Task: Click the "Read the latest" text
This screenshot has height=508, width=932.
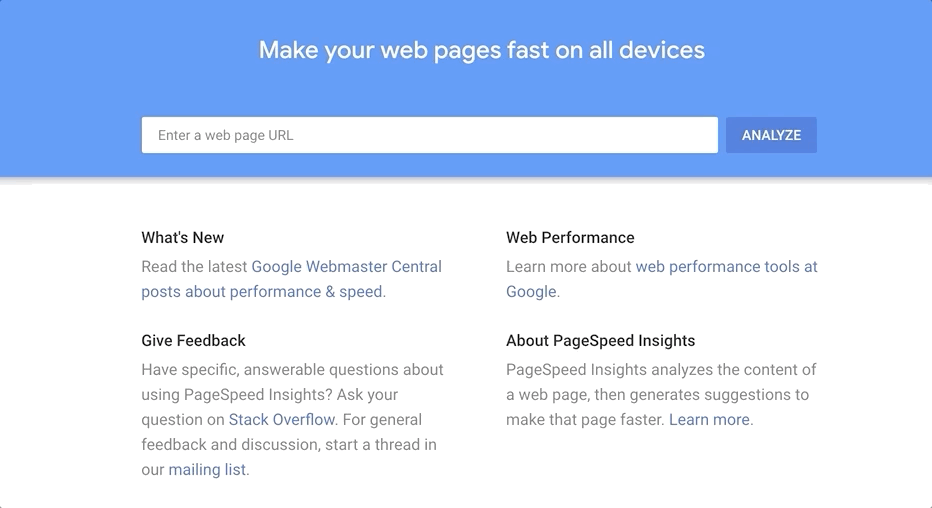Action: [x=195, y=267]
